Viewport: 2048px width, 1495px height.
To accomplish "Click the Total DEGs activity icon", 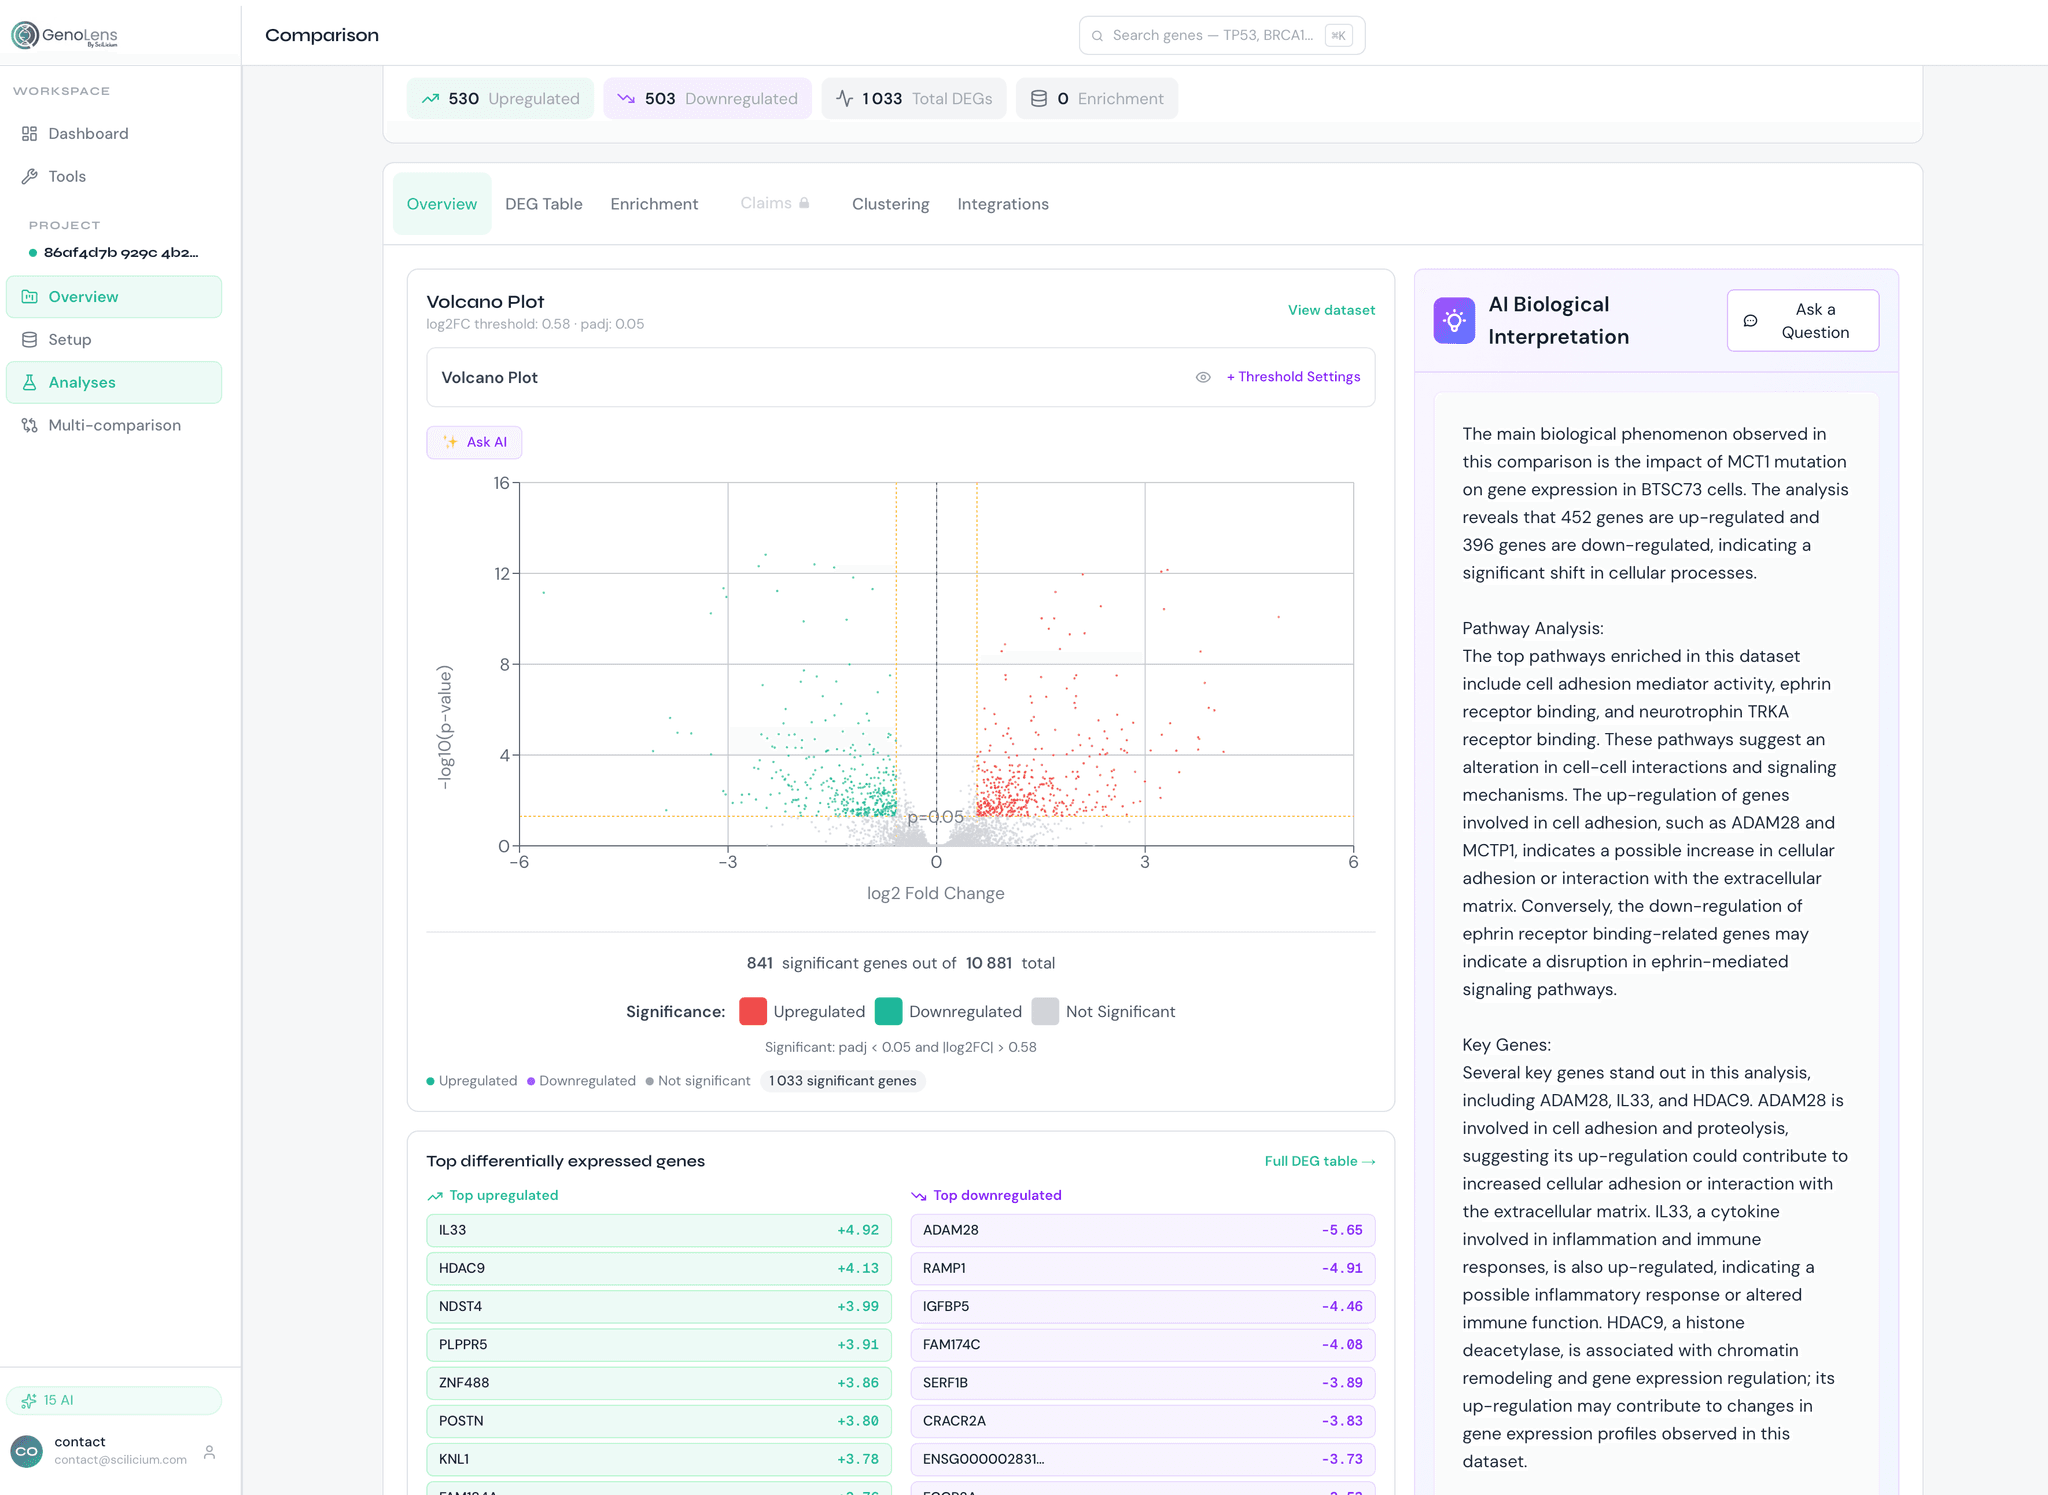I will click(x=845, y=99).
